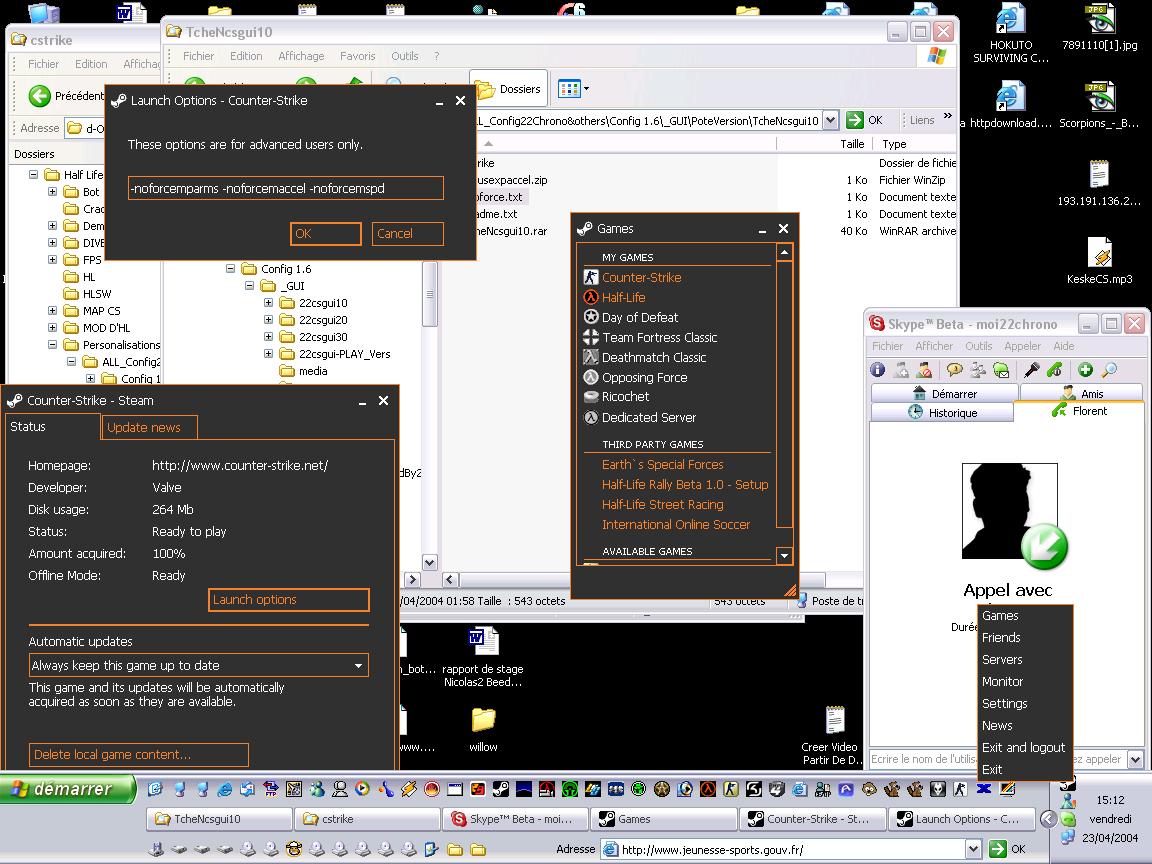Click the Counter-Strike icon in Games list
The width and height of the screenshot is (1152, 864).
click(x=591, y=277)
